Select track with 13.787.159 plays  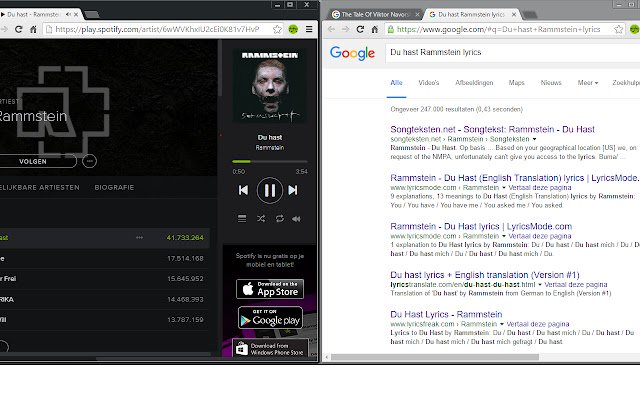click(104, 320)
